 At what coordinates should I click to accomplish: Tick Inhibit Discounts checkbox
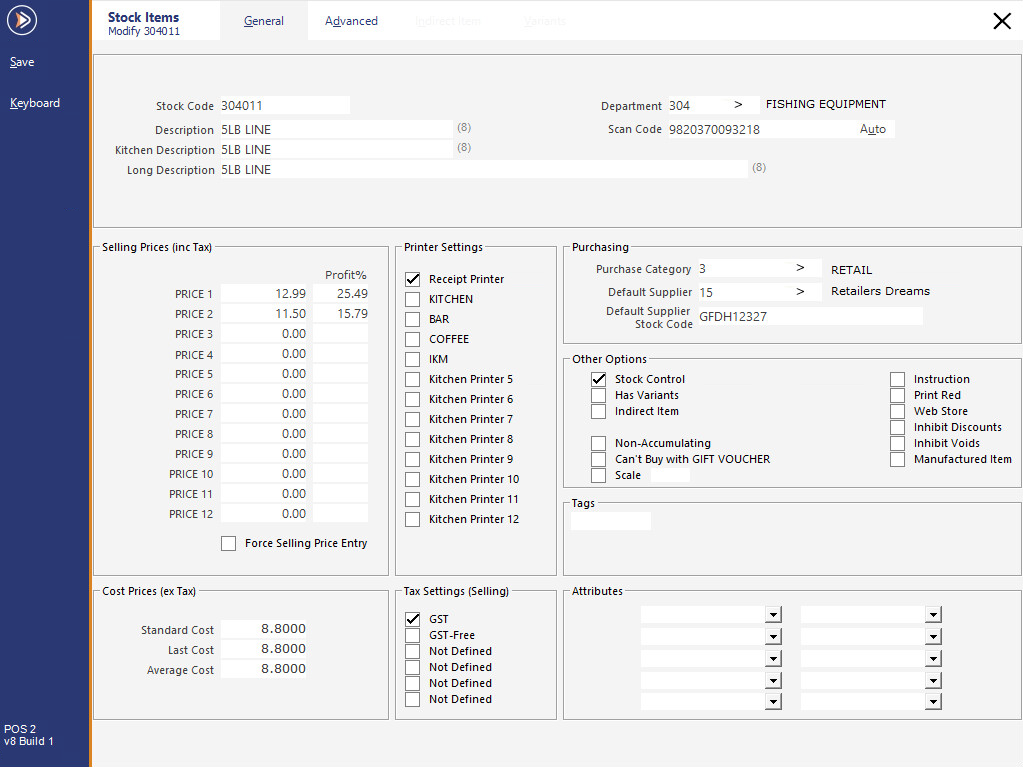coord(898,427)
